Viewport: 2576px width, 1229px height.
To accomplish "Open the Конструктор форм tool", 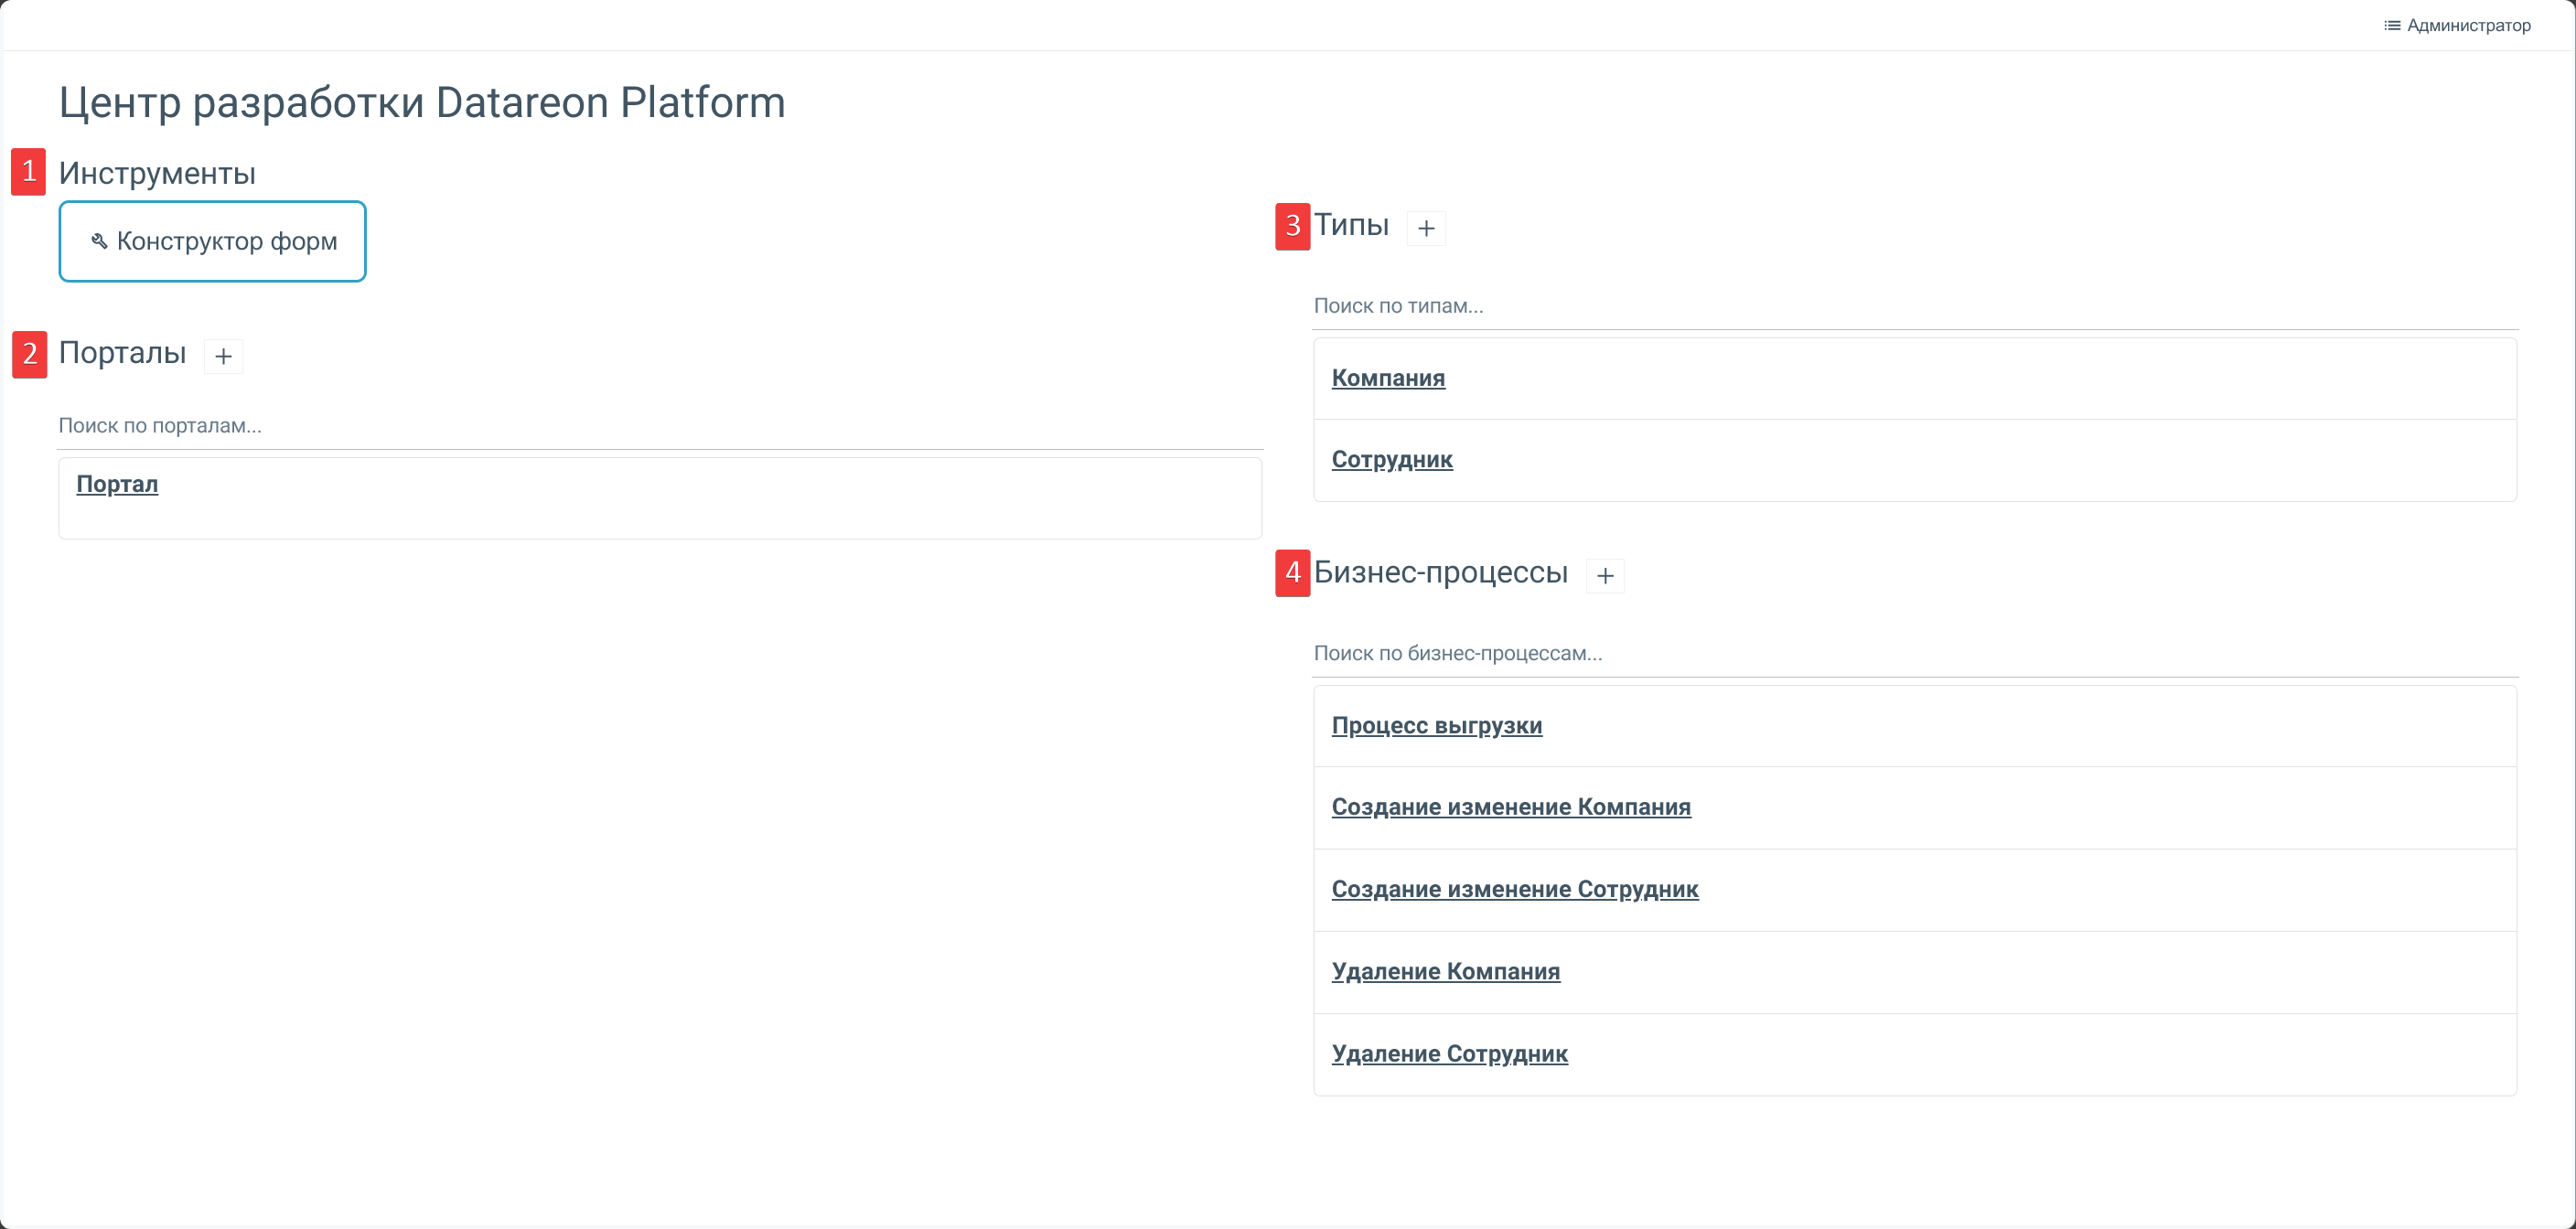I will click(x=226, y=241).
